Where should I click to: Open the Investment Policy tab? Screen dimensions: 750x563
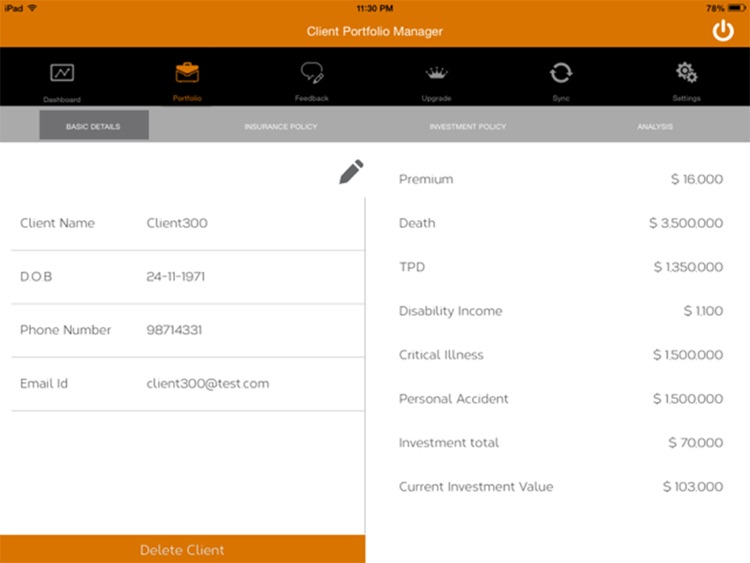[467, 126]
